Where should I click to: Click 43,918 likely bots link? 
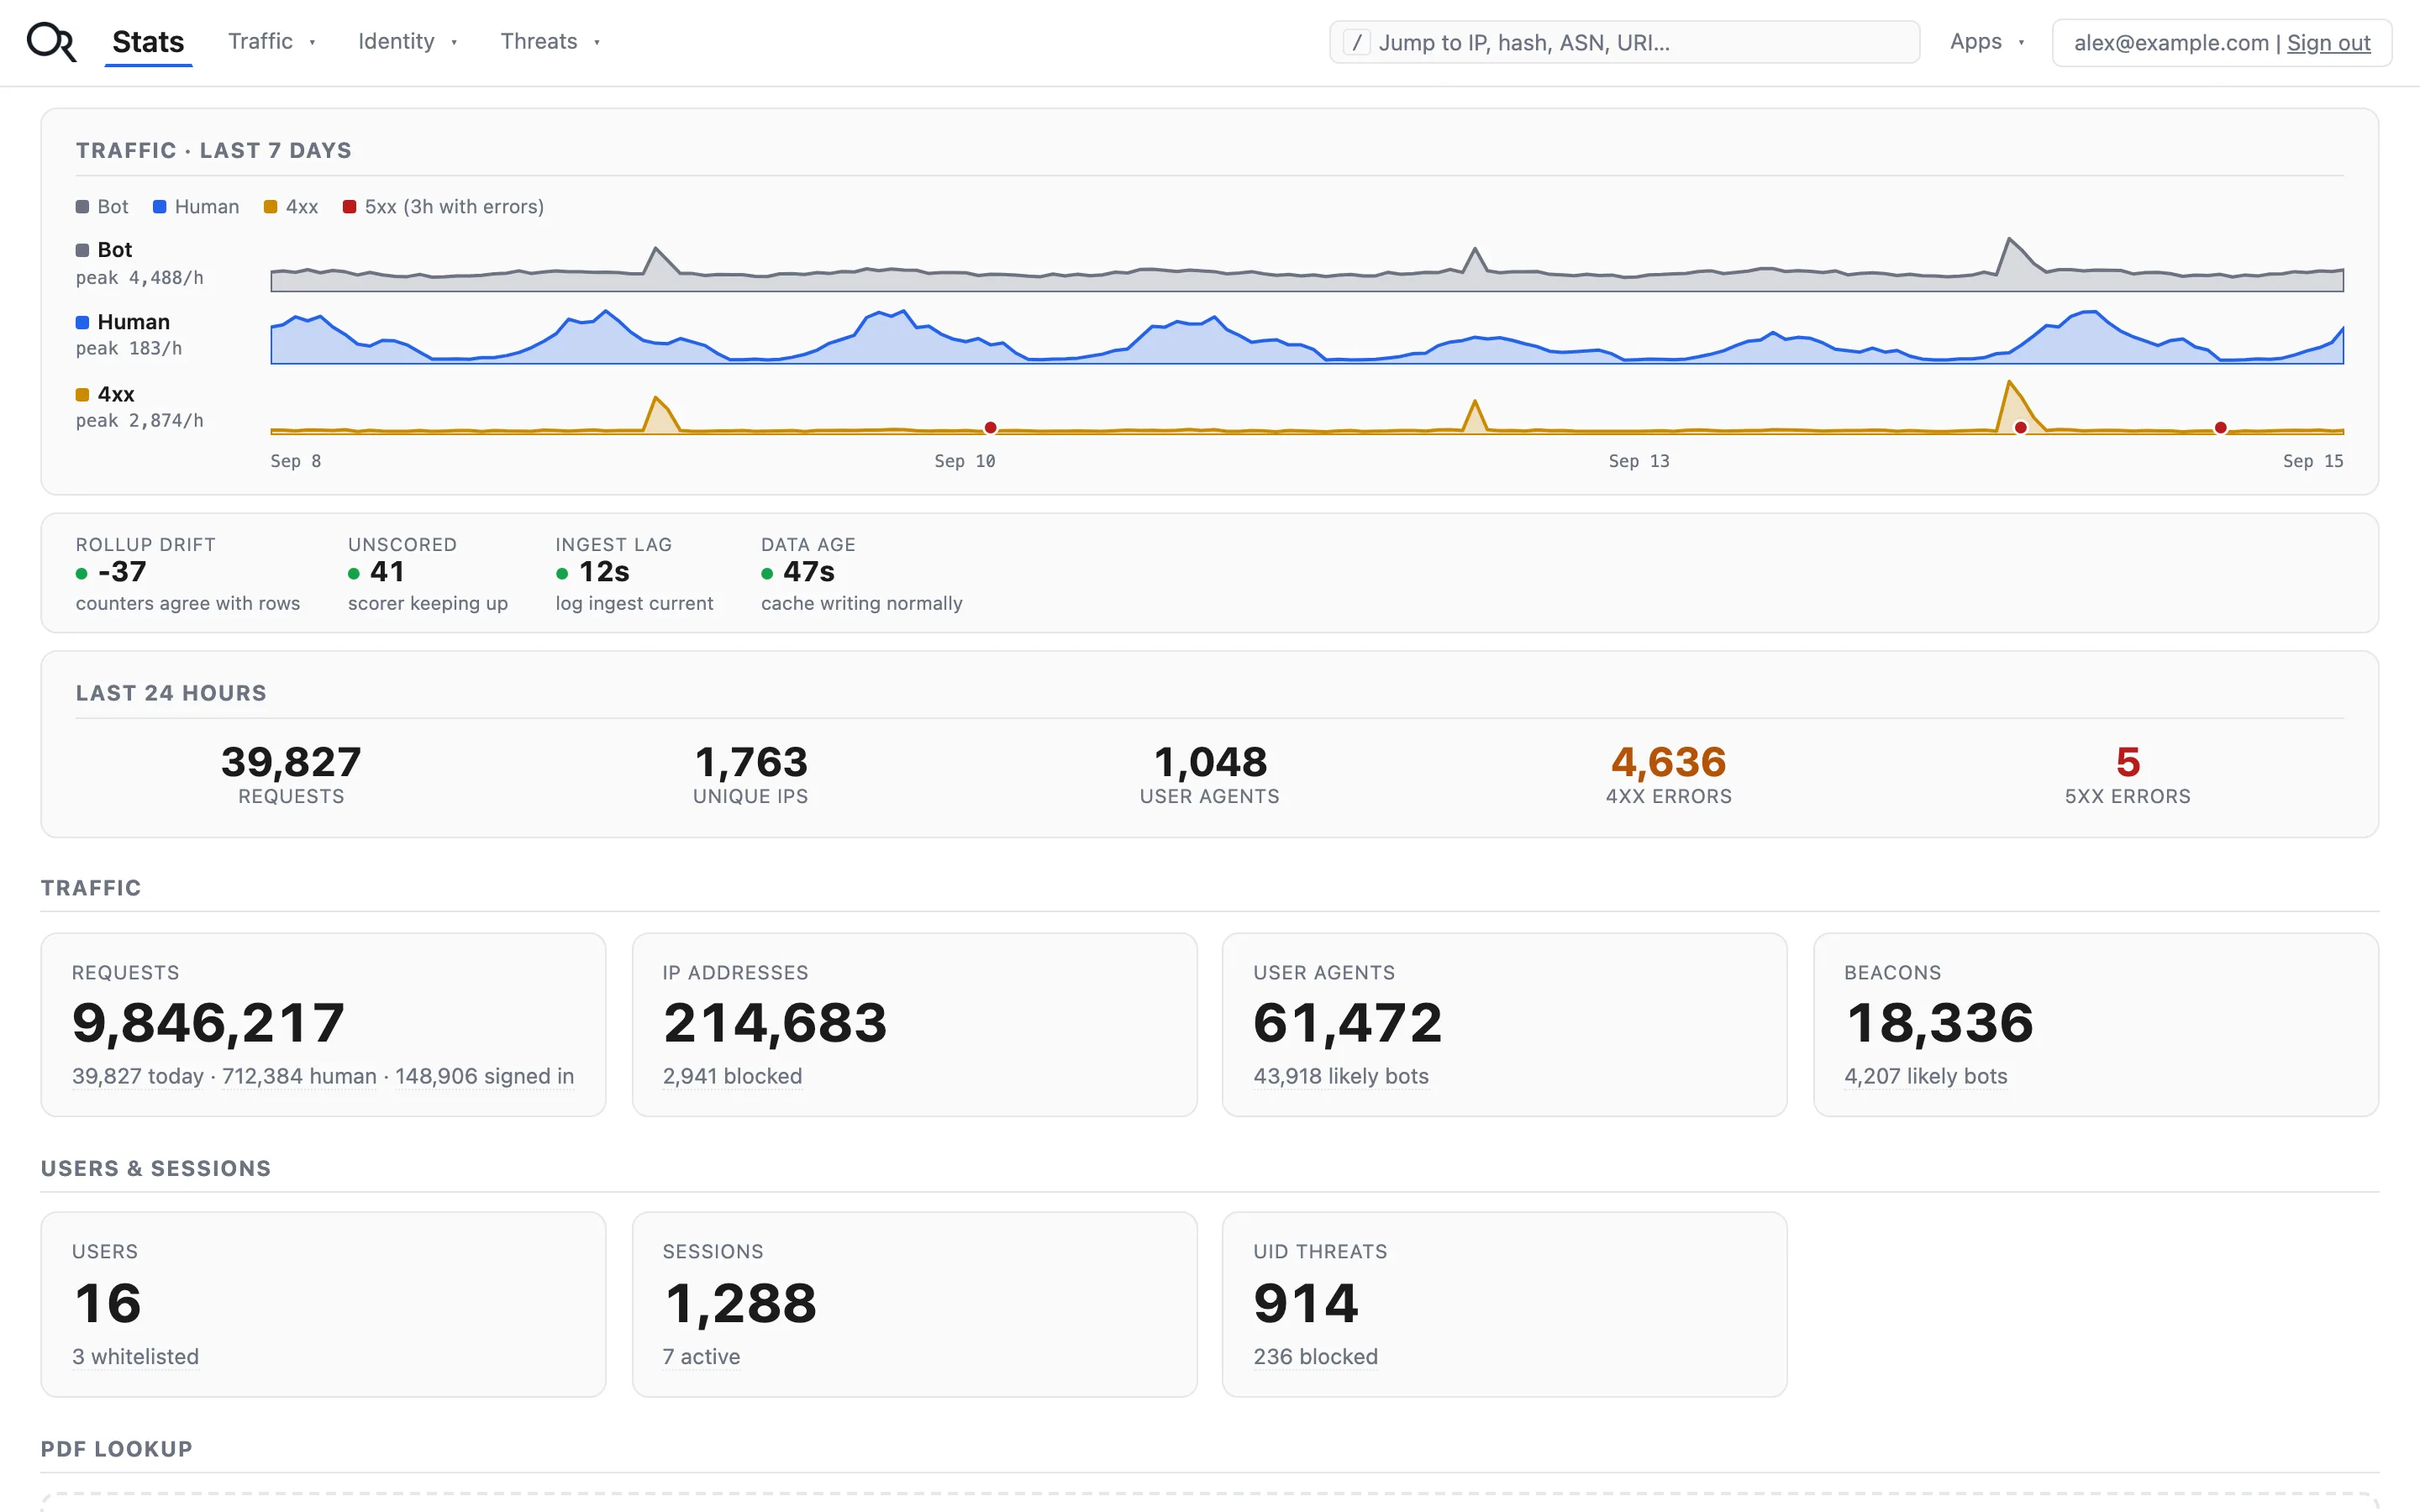pos(1341,1077)
